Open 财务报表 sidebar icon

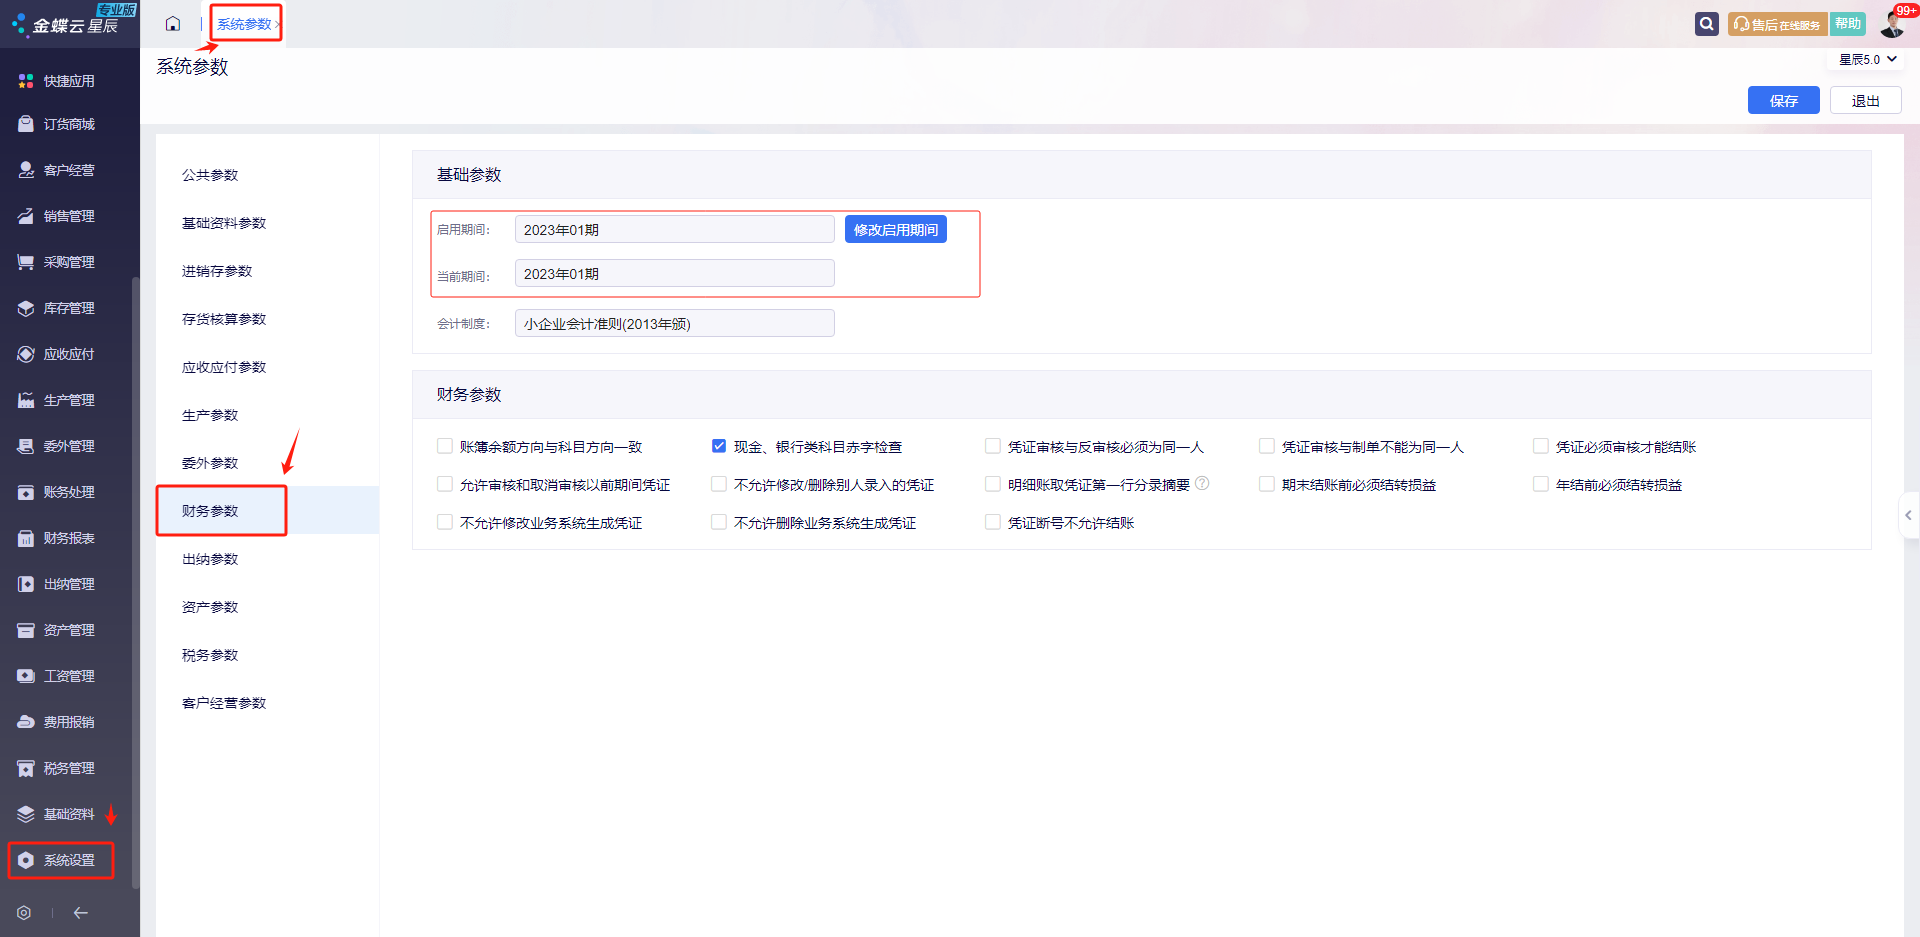[x=26, y=538]
